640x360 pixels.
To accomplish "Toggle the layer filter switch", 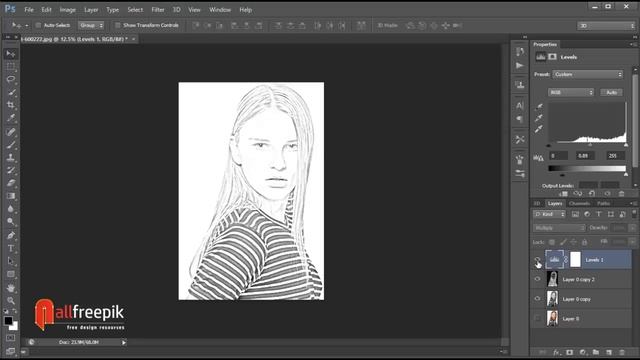I will point(634,213).
